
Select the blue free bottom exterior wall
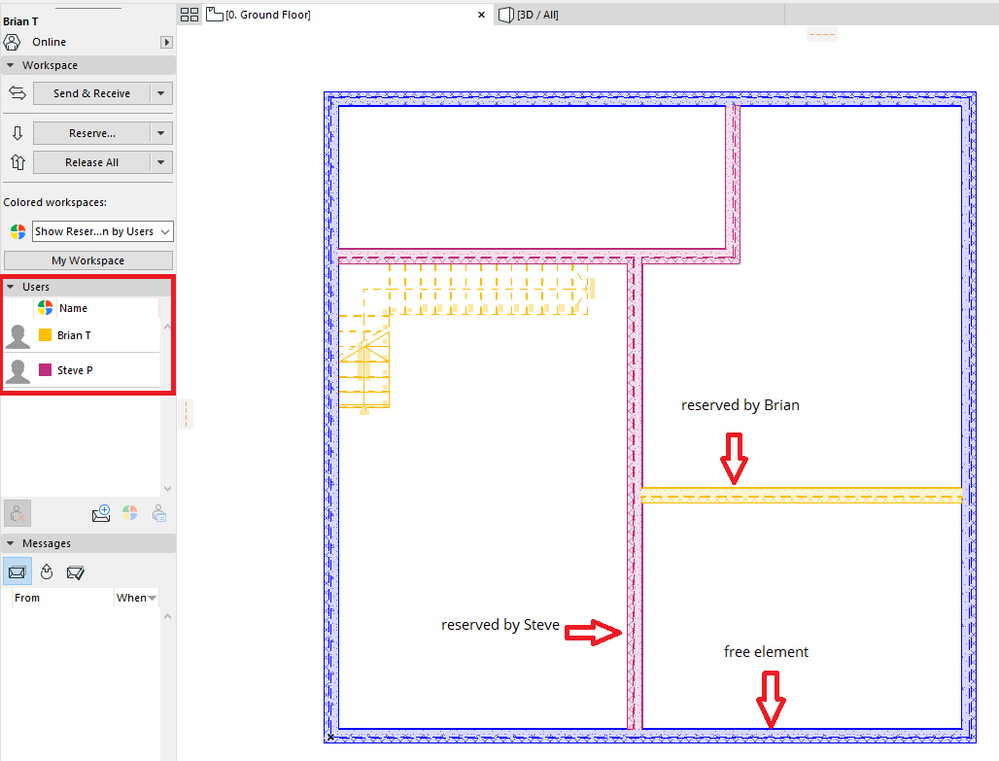point(650,736)
